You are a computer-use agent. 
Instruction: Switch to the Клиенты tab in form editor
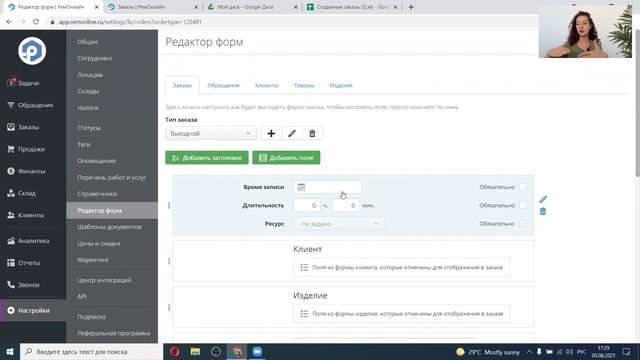[x=267, y=85]
